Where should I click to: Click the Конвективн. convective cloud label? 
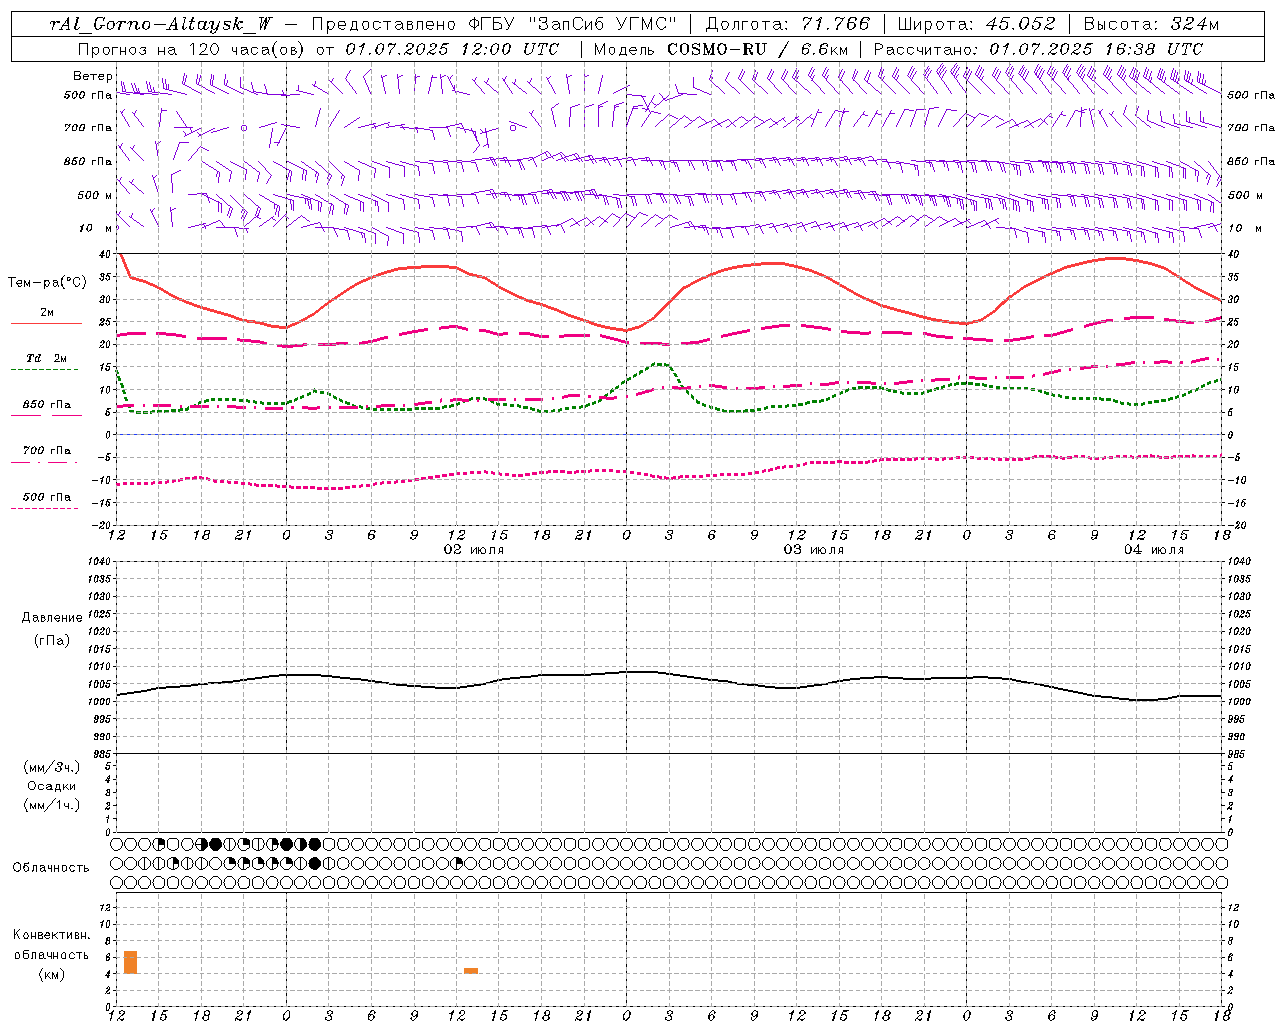(52, 935)
